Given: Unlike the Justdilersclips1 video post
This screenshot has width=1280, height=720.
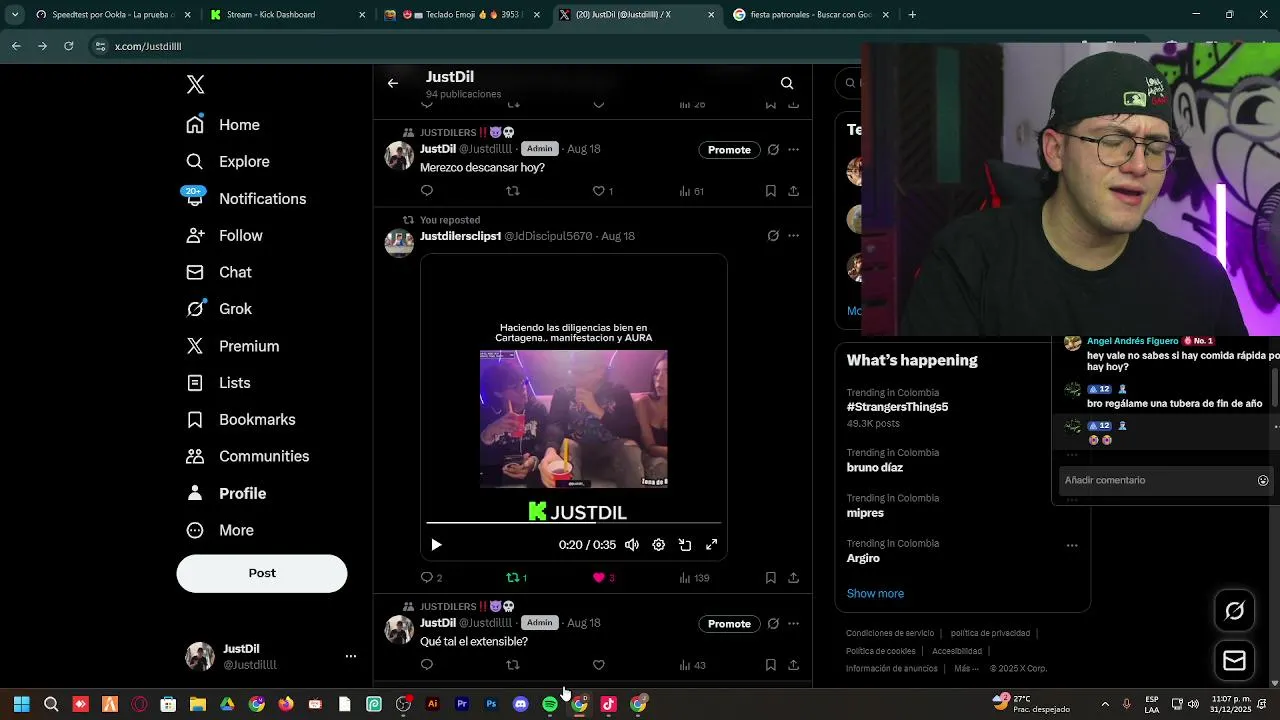Looking at the screenshot, I should (x=604, y=578).
